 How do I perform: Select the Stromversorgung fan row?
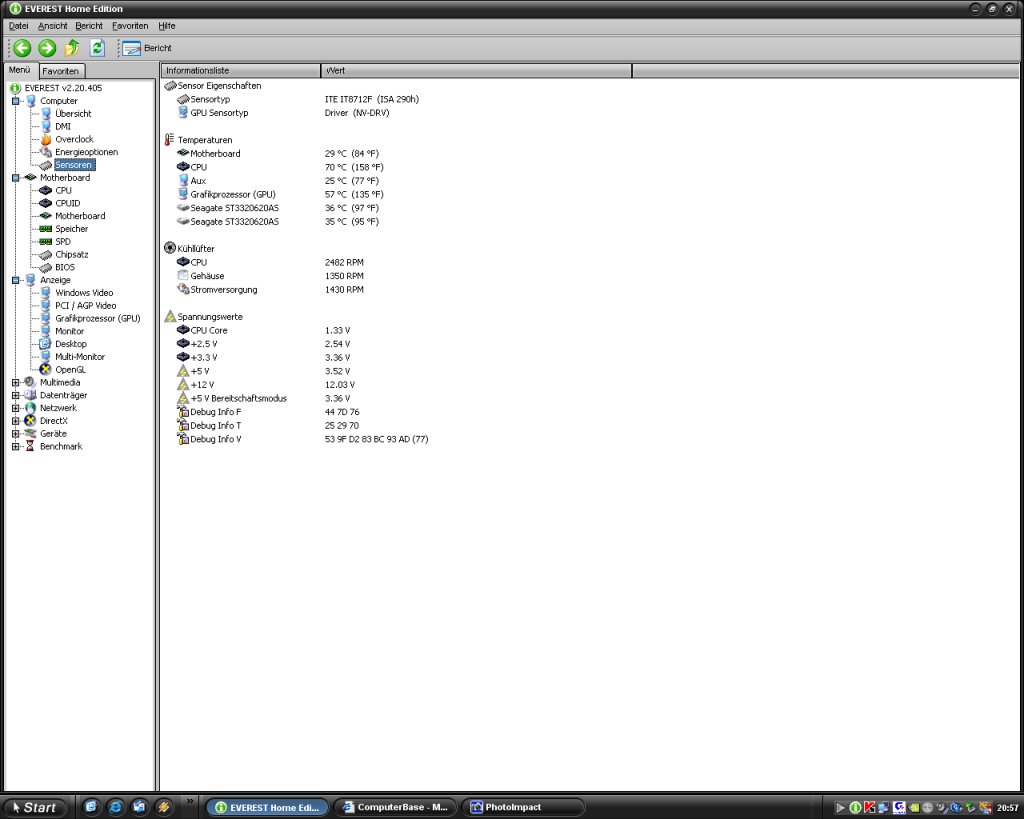coord(270,290)
